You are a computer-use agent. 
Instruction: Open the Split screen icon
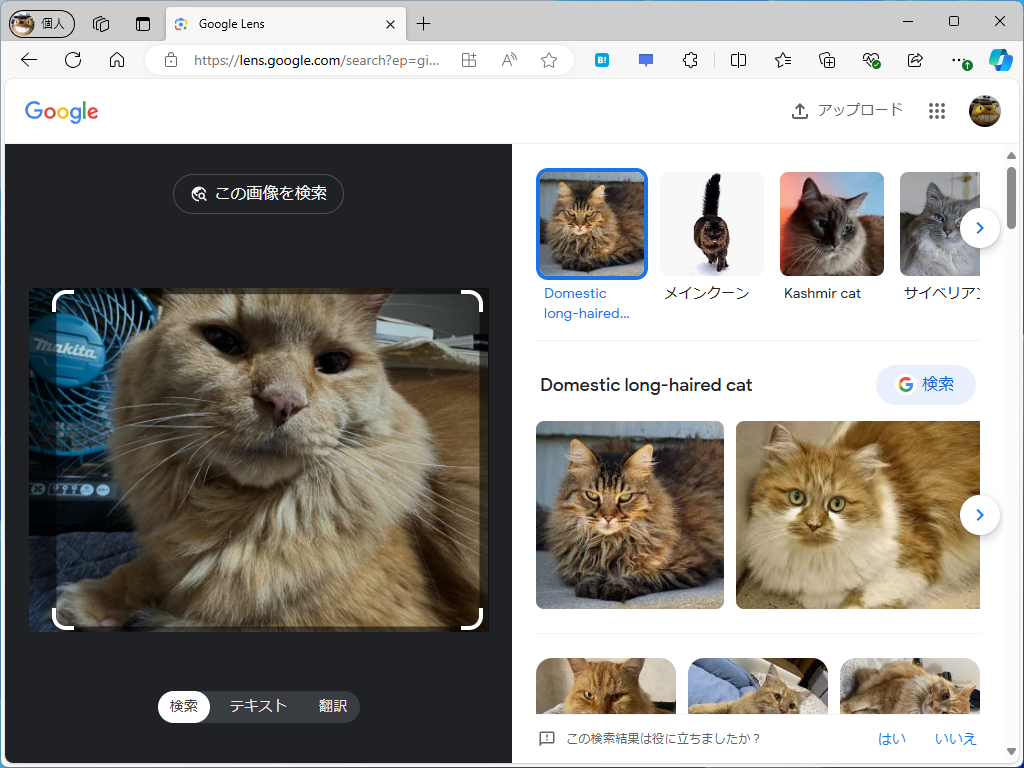[x=737, y=60]
